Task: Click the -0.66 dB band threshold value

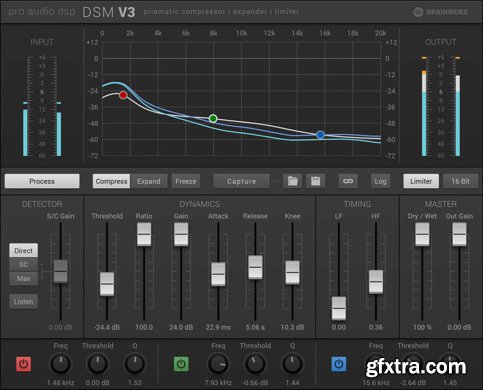Action: pos(255,383)
